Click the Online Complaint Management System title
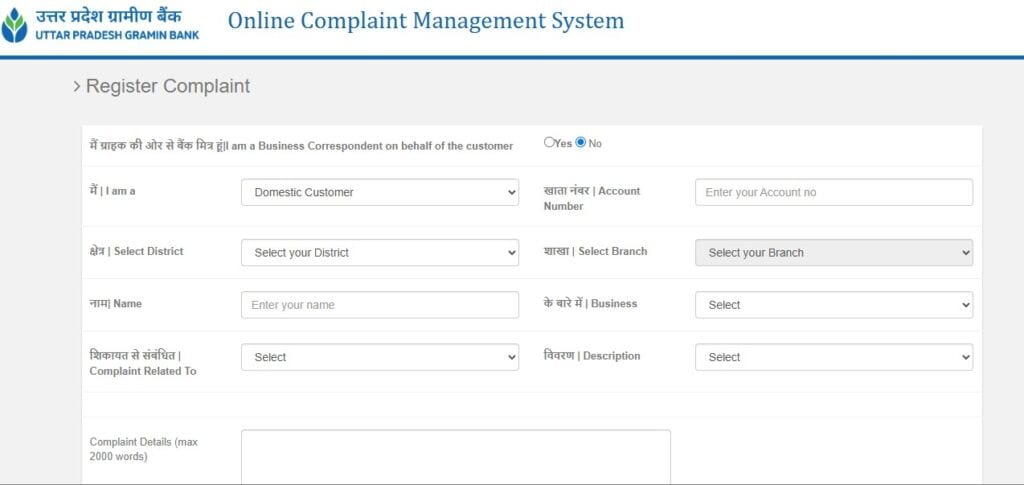This screenshot has height=485, width=1024. point(426,21)
